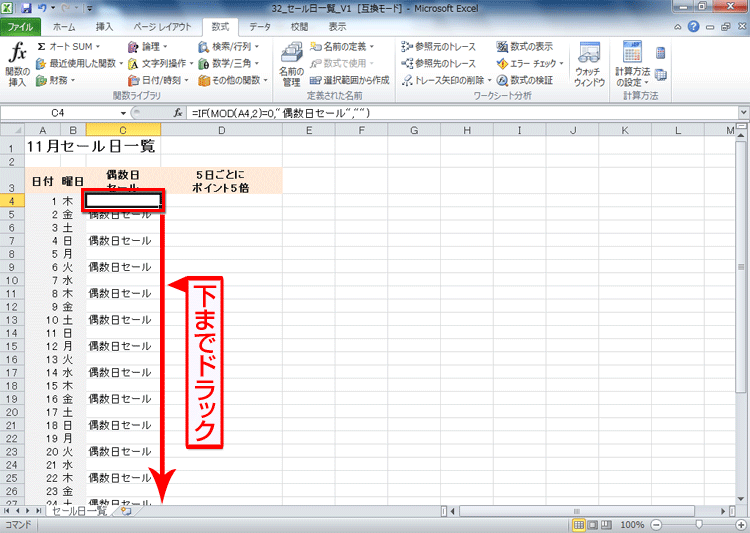Click the vertical scrollbar thumb
The height and width of the screenshot is (533, 750).
click(741, 266)
